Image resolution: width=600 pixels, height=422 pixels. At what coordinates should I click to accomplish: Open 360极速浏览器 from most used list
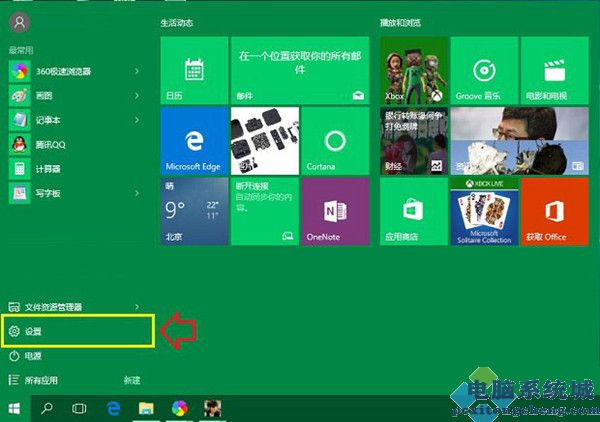coord(75,71)
